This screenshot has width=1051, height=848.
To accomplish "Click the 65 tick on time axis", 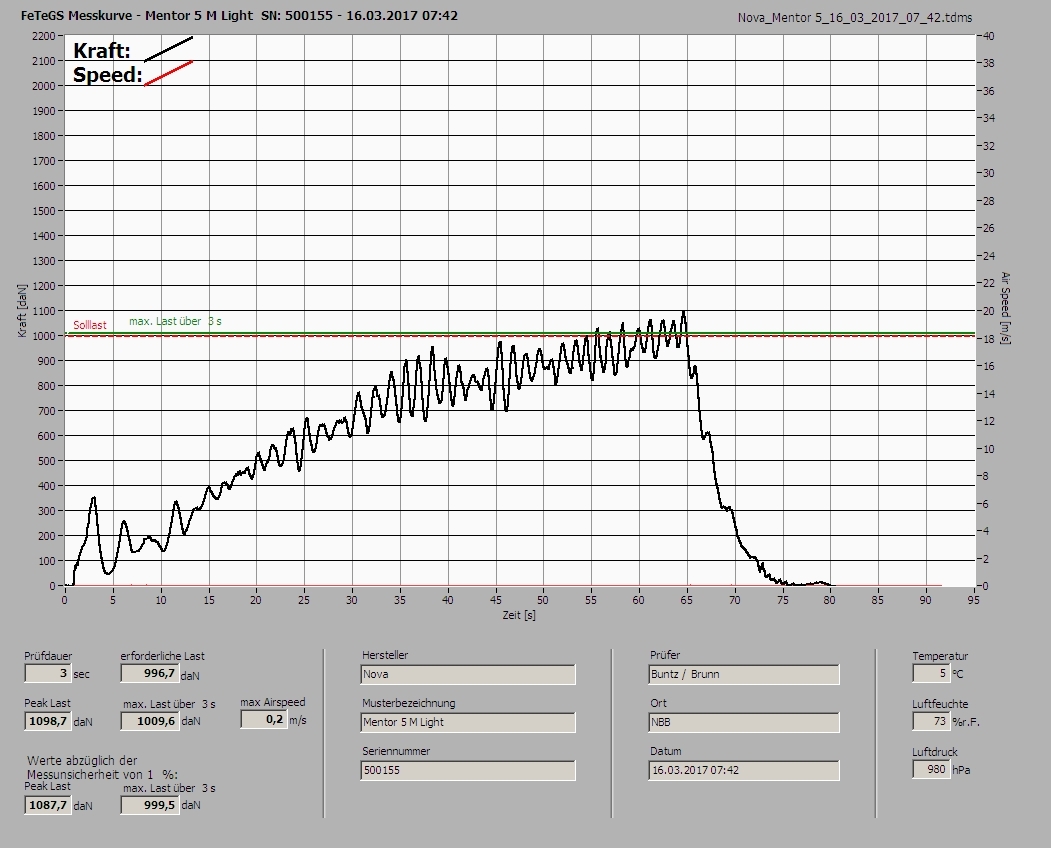I will 686,600.
